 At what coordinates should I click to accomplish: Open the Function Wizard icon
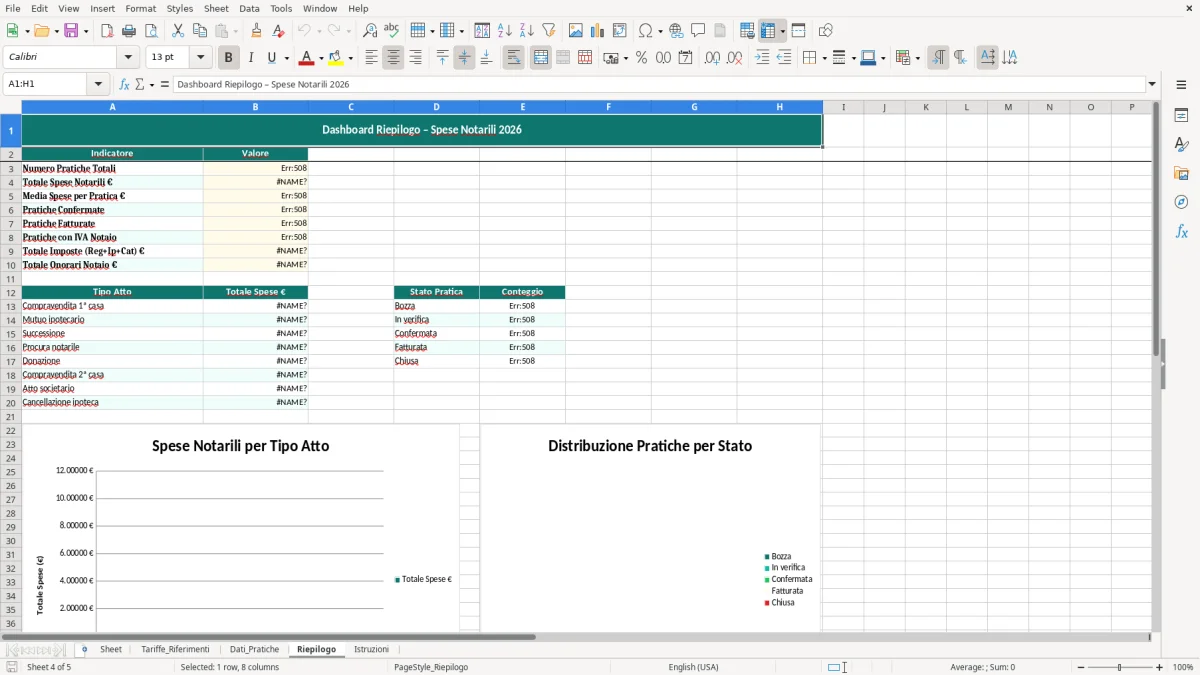click(x=125, y=84)
